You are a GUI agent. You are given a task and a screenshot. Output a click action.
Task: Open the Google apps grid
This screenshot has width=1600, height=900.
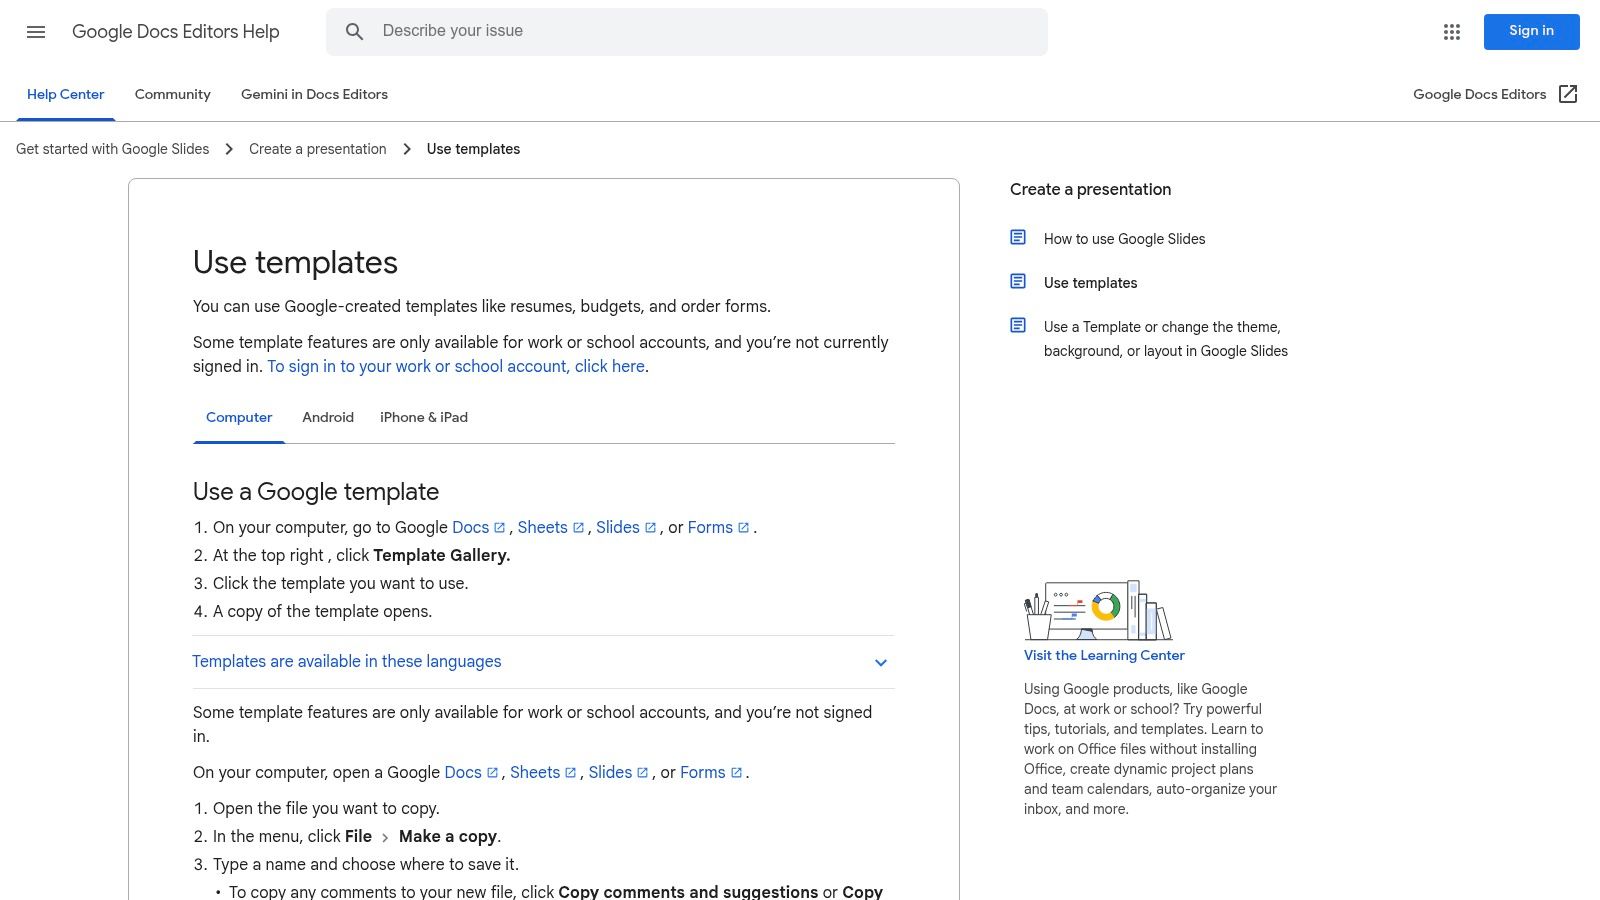point(1452,32)
